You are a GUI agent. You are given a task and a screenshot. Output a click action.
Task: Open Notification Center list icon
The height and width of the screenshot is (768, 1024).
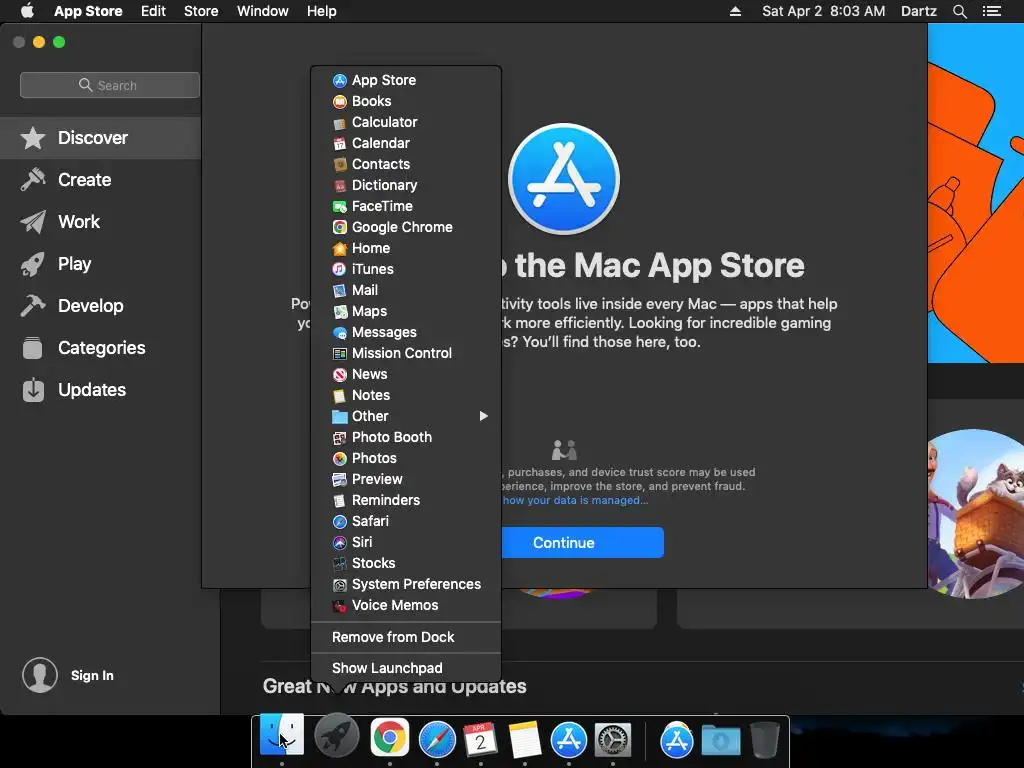(991, 11)
